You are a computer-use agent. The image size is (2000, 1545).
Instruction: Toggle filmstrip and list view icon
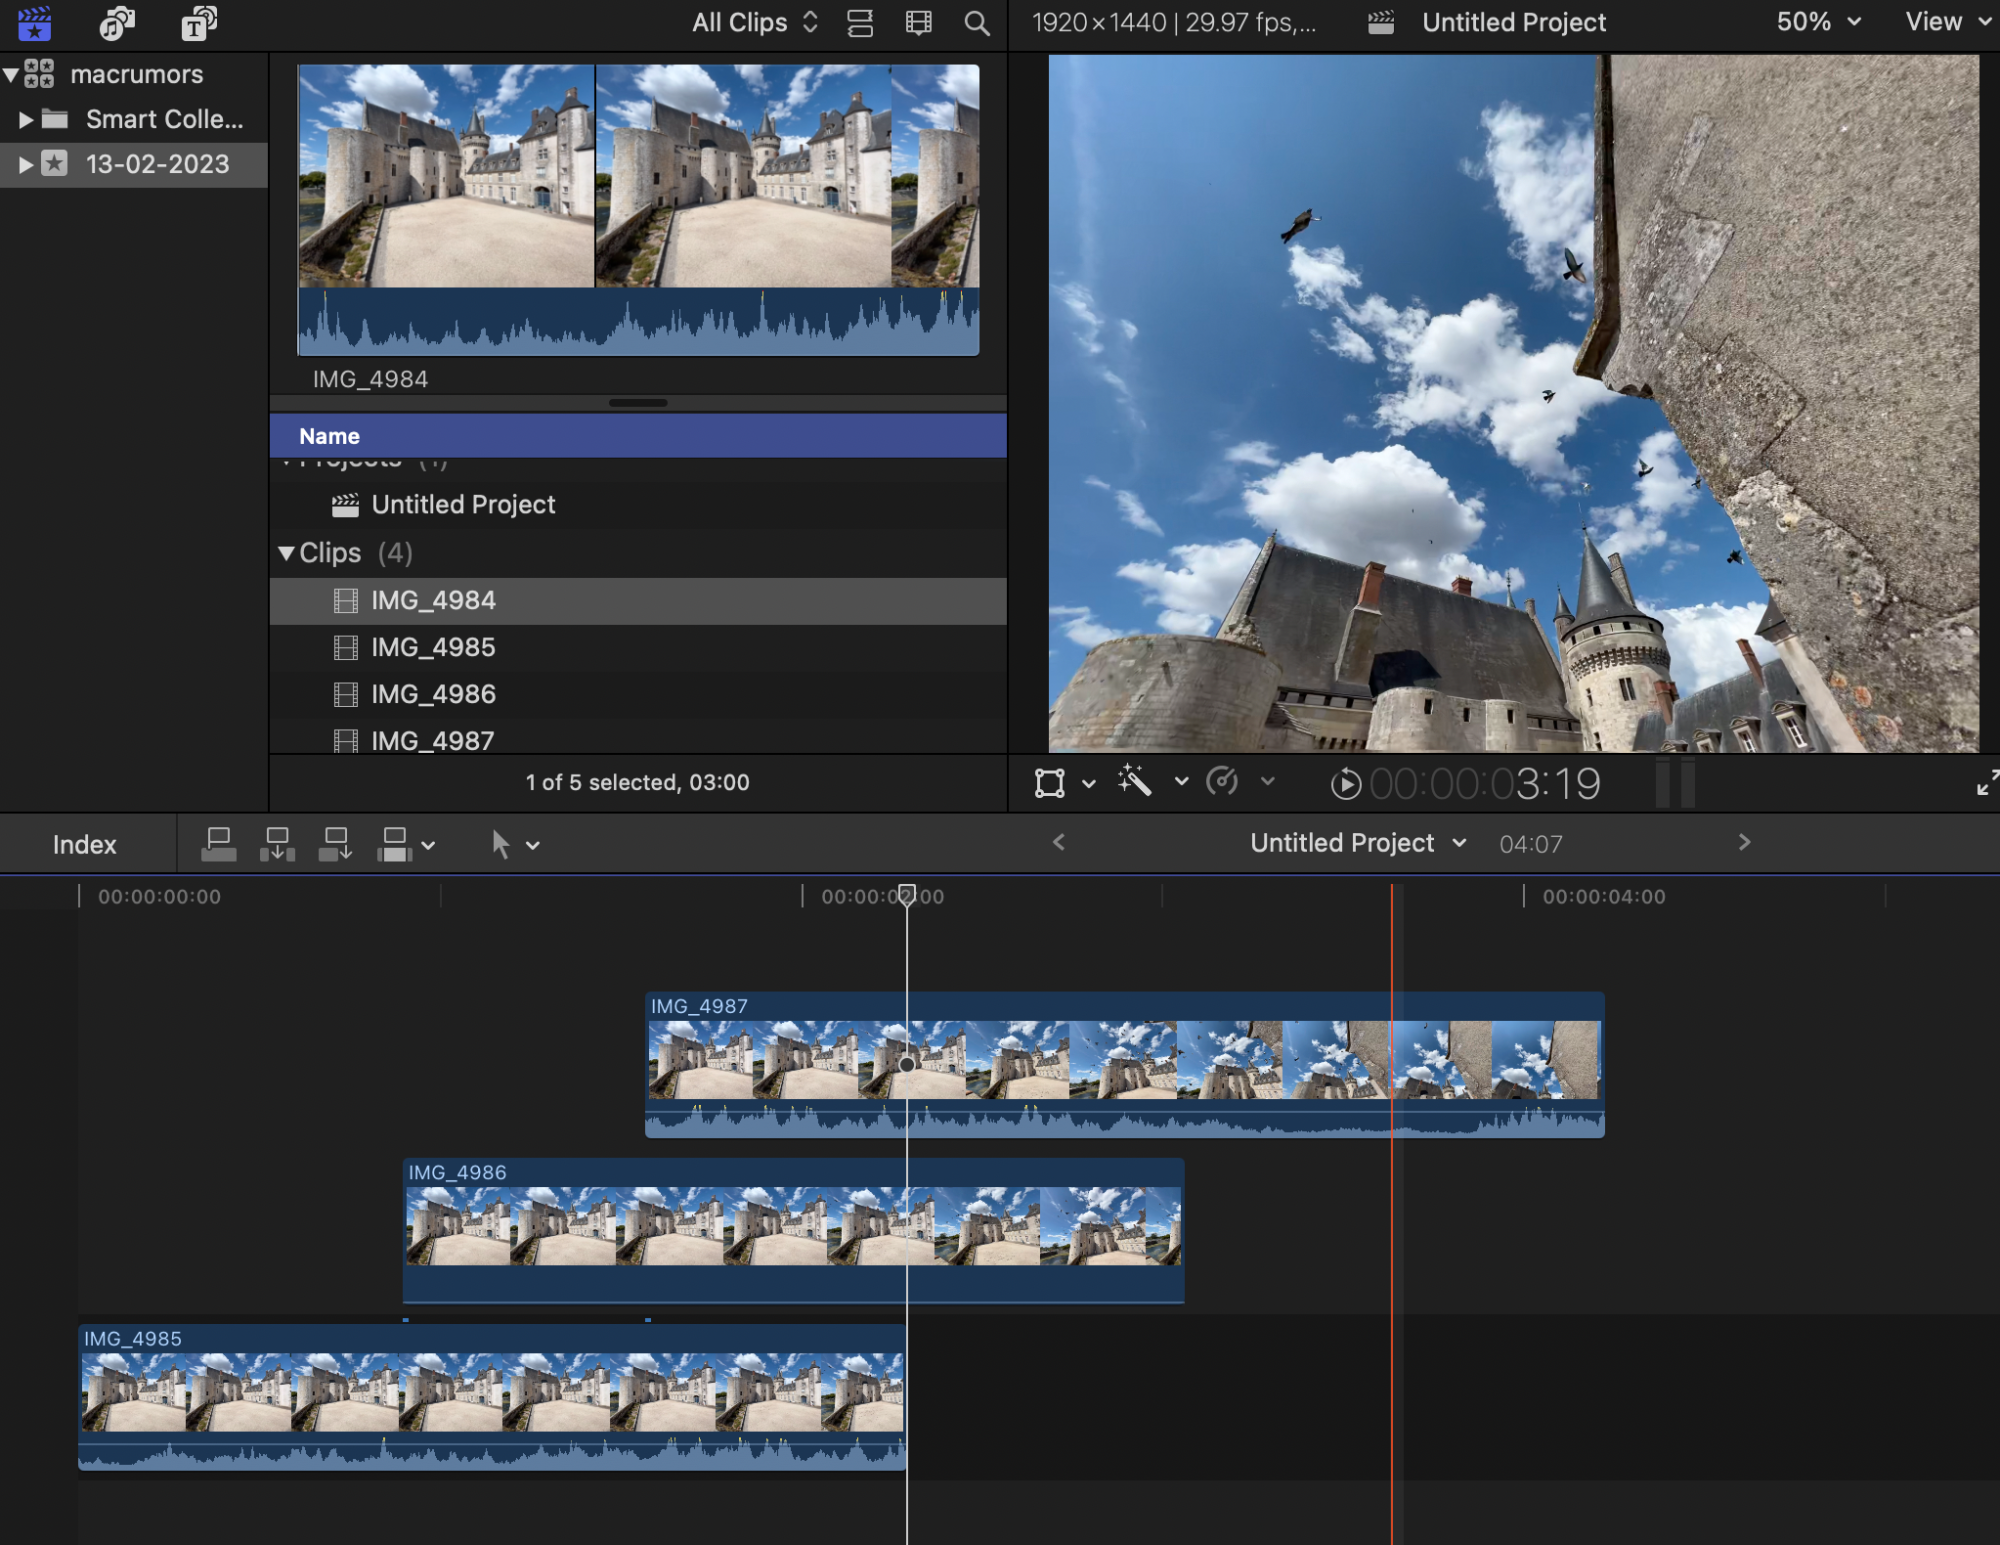(860, 23)
